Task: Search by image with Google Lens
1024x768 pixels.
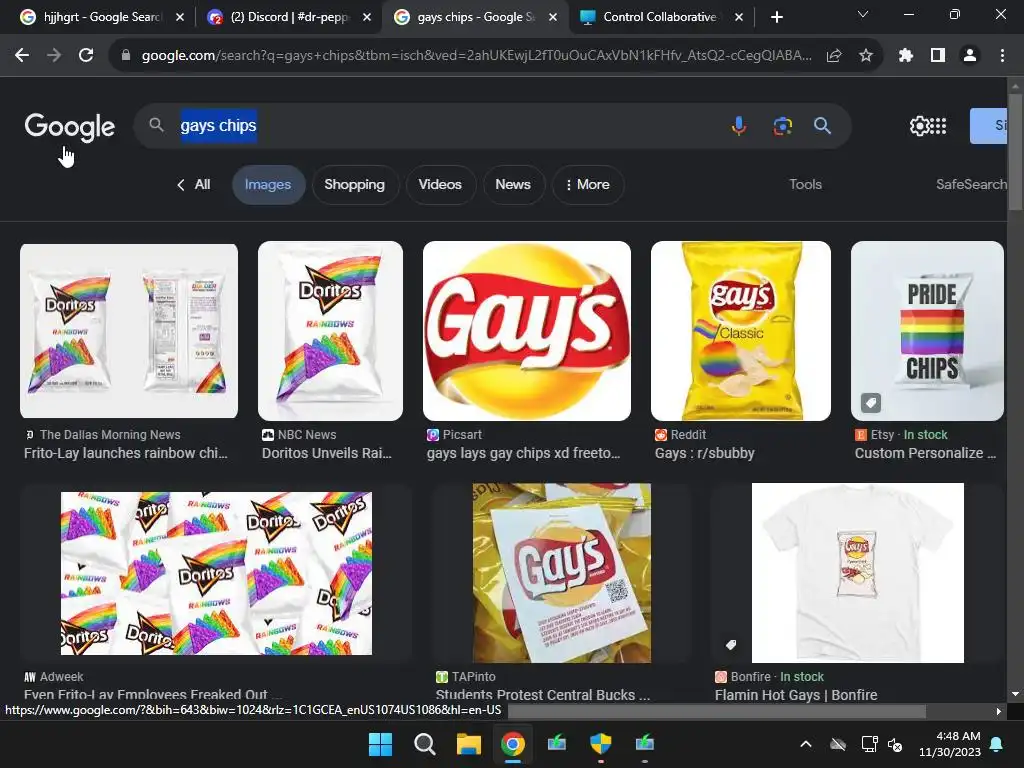Action: (x=782, y=125)
